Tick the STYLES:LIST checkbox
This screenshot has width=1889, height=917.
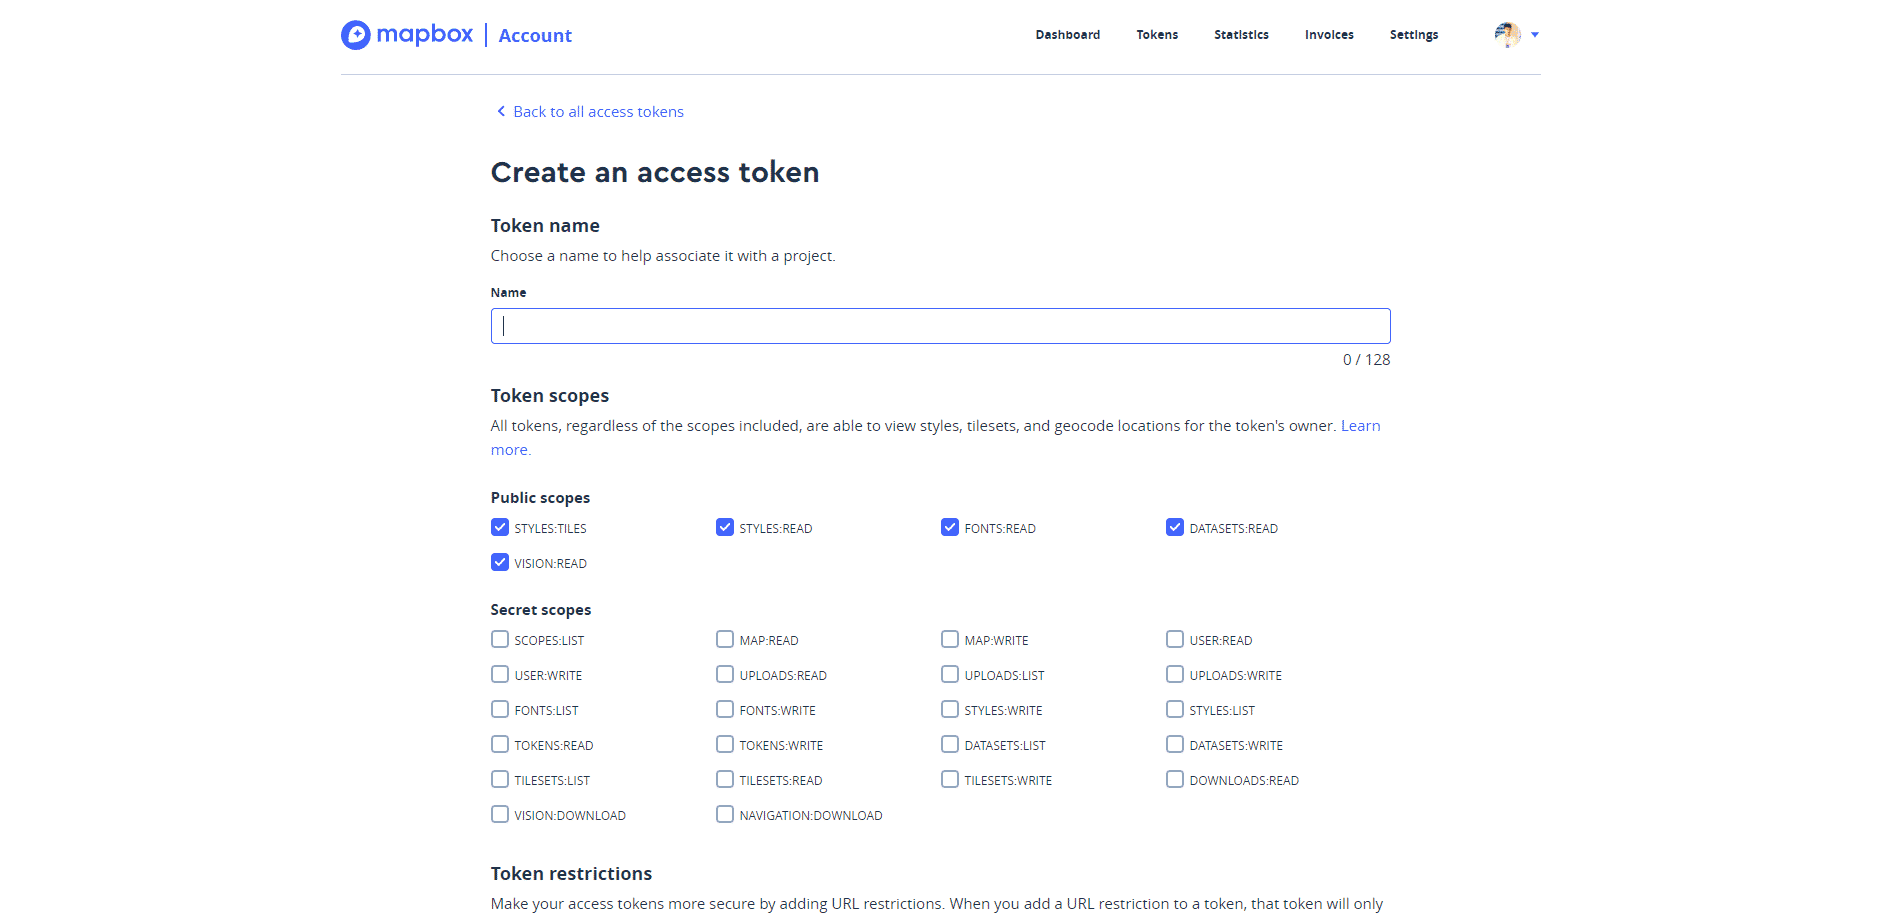tap(1175, 709)
